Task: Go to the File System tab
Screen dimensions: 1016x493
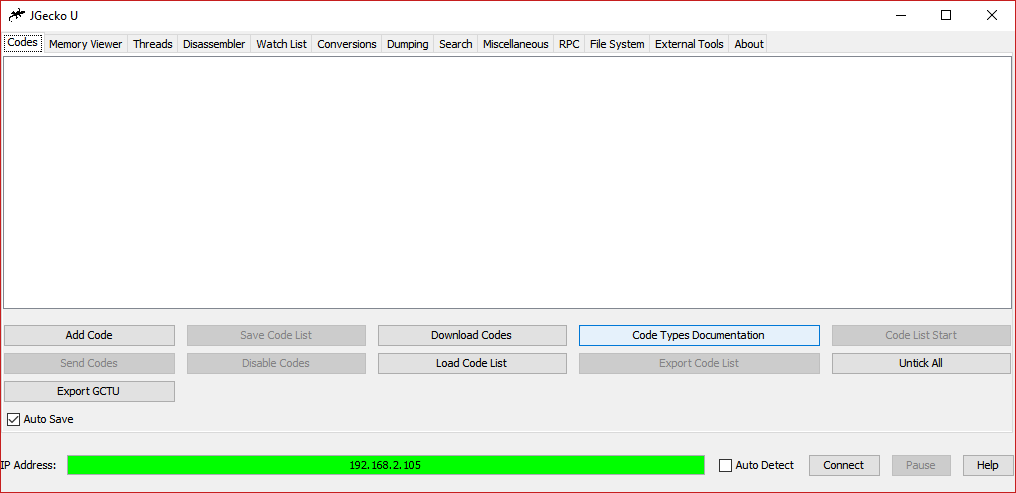Action: [x=617, y=44]
